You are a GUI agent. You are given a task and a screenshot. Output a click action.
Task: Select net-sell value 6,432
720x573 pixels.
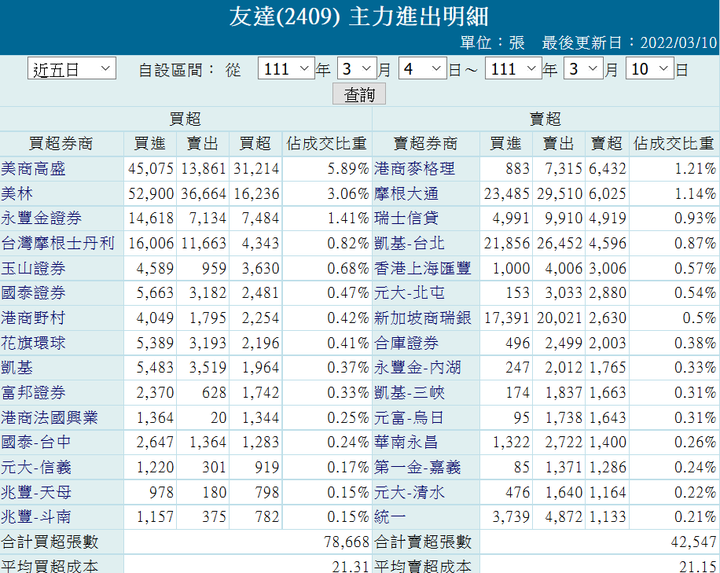coord(608,169)
